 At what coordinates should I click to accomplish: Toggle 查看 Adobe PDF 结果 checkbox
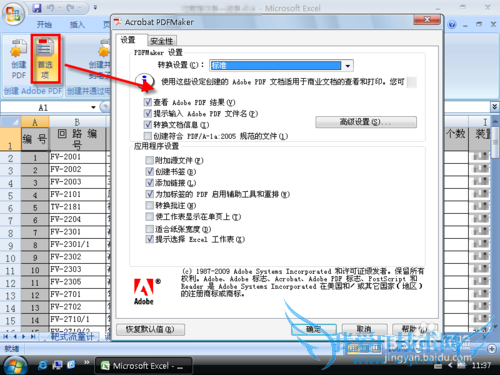tap(148, 102)
